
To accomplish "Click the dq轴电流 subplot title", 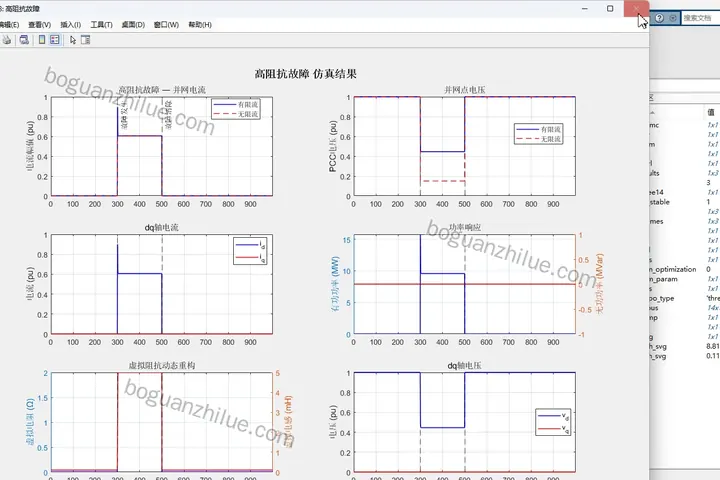I will click(162, 227).
